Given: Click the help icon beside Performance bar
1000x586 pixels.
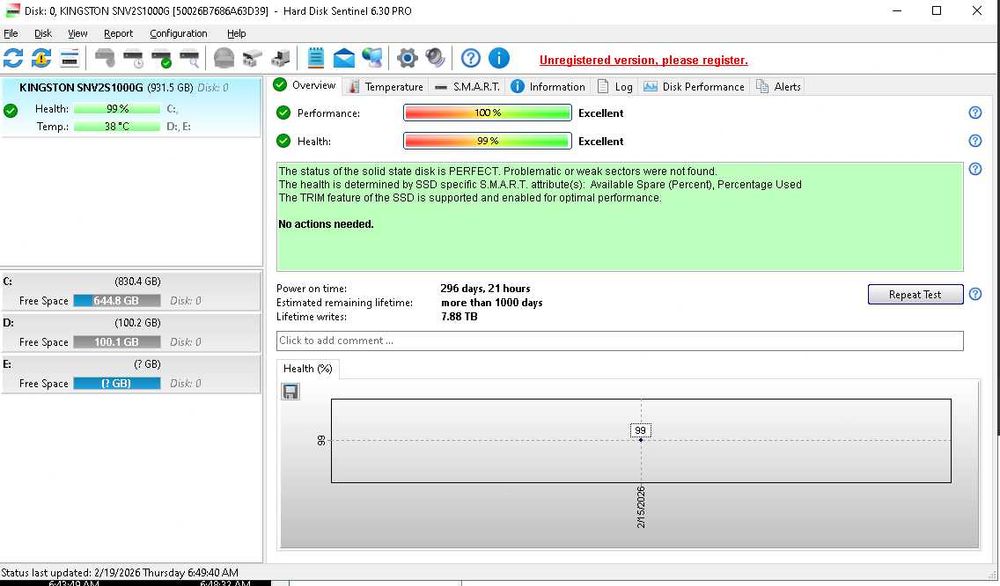Looking at the screenshot, I should click(x=975, y=112).
